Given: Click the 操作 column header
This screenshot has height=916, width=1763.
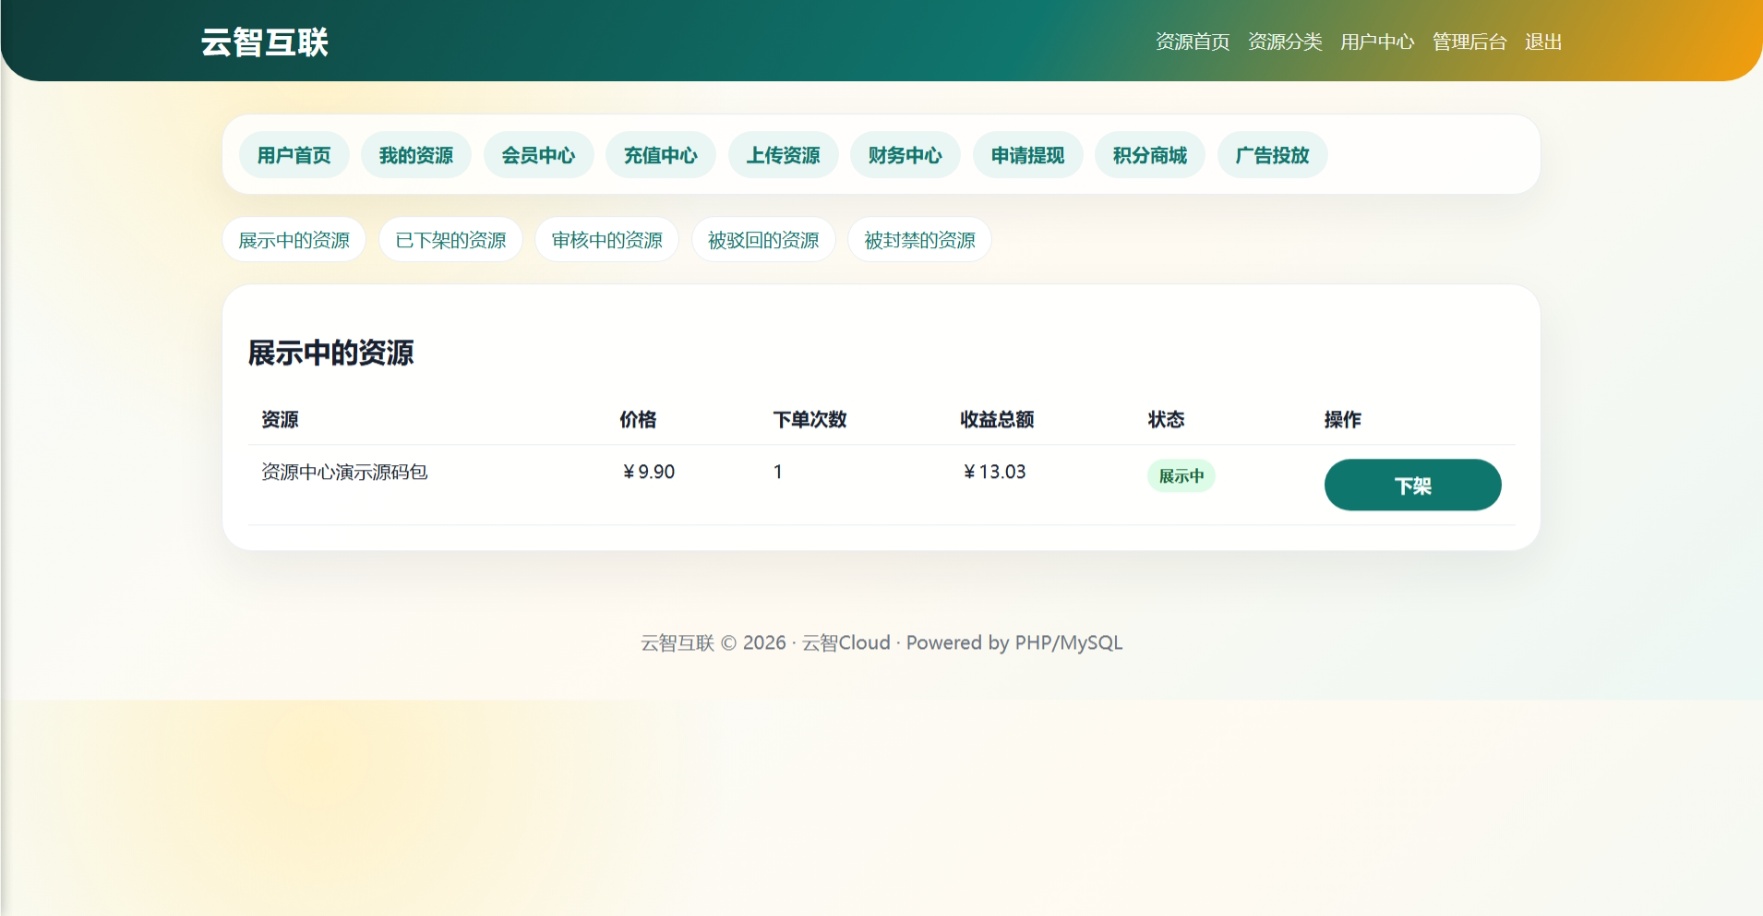Looking at the screenshot, I should click(1343, 420).
